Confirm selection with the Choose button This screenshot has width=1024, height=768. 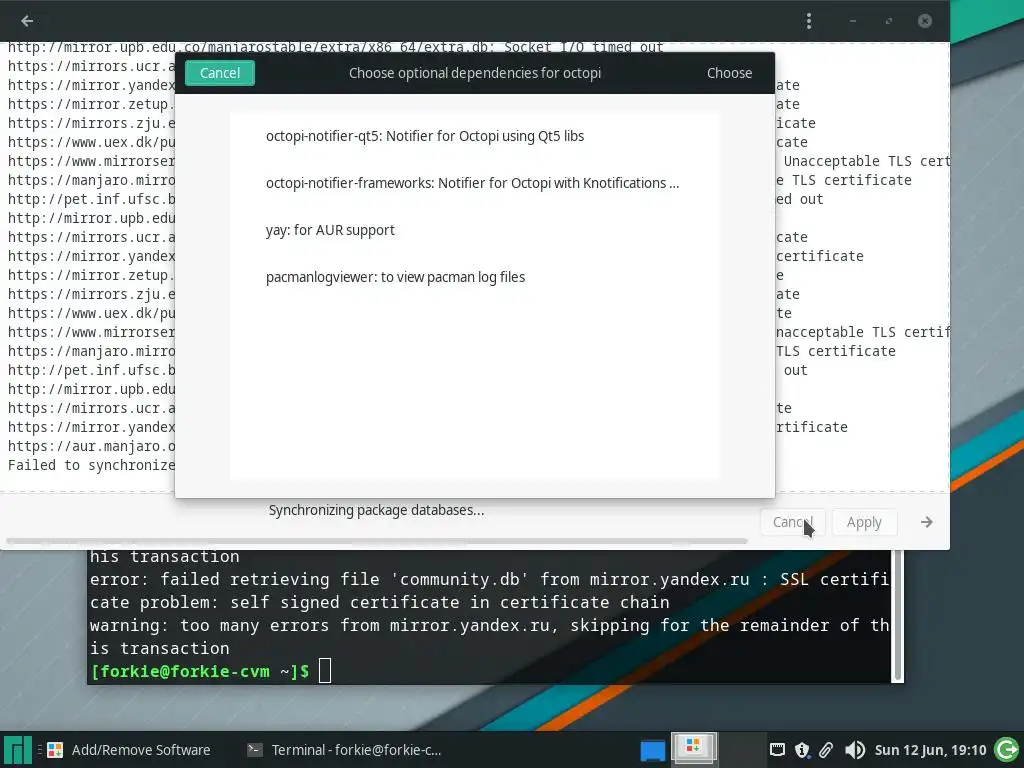click(x=729, y=73)
